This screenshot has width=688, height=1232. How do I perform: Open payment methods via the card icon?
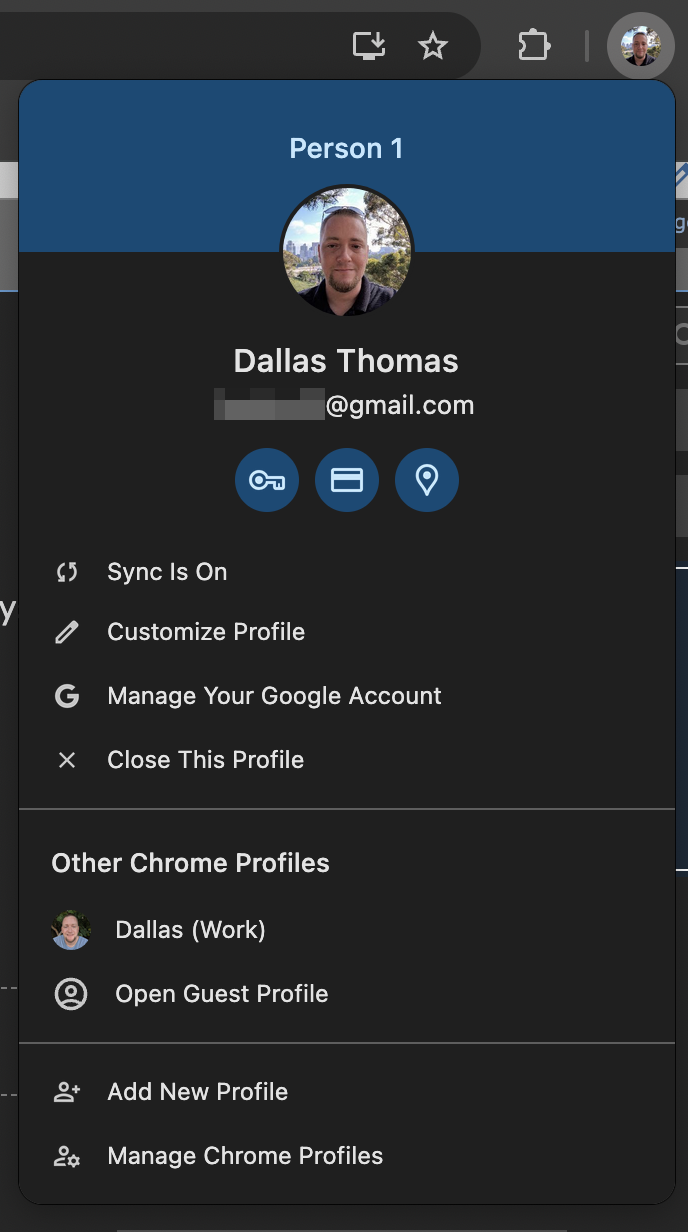point(347,481)
